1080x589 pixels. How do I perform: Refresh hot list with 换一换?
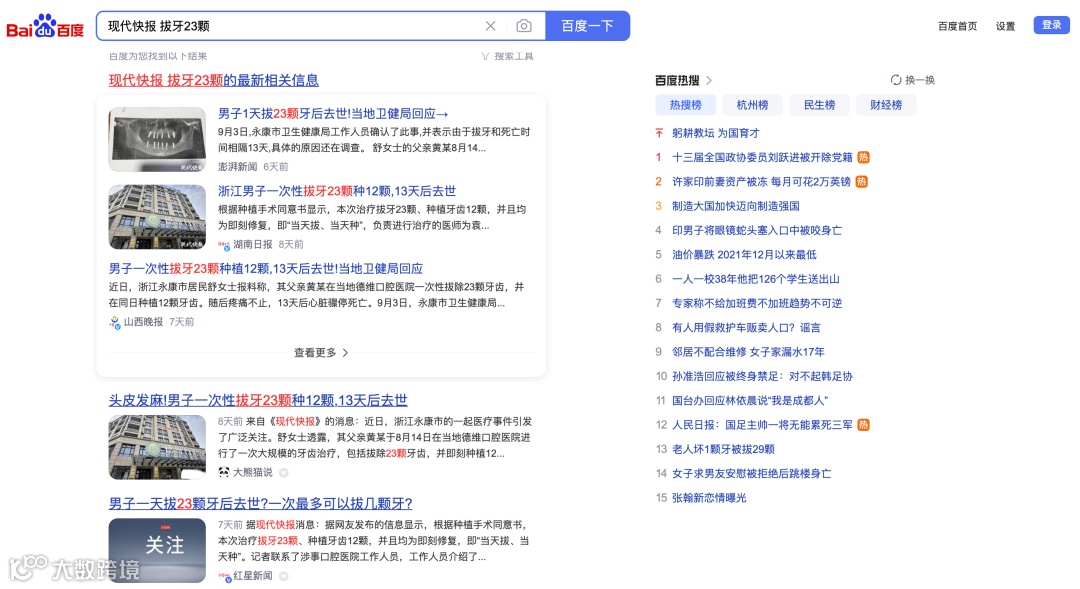coord(913,80)
